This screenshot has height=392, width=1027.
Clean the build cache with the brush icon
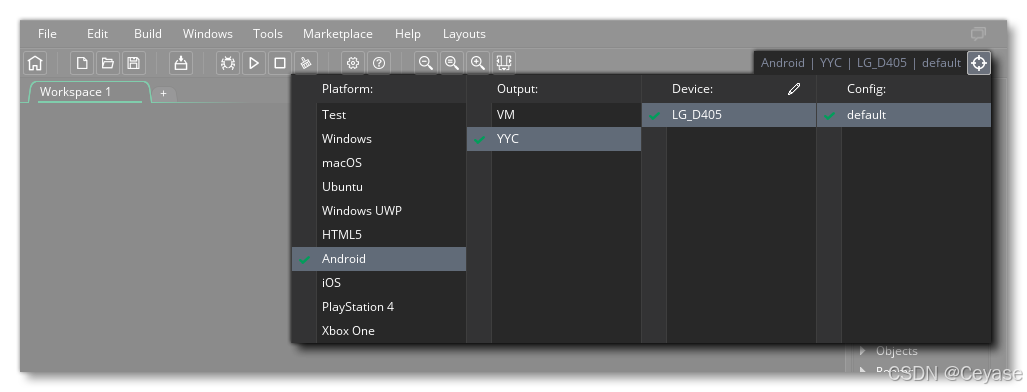[x=305, y=63]
